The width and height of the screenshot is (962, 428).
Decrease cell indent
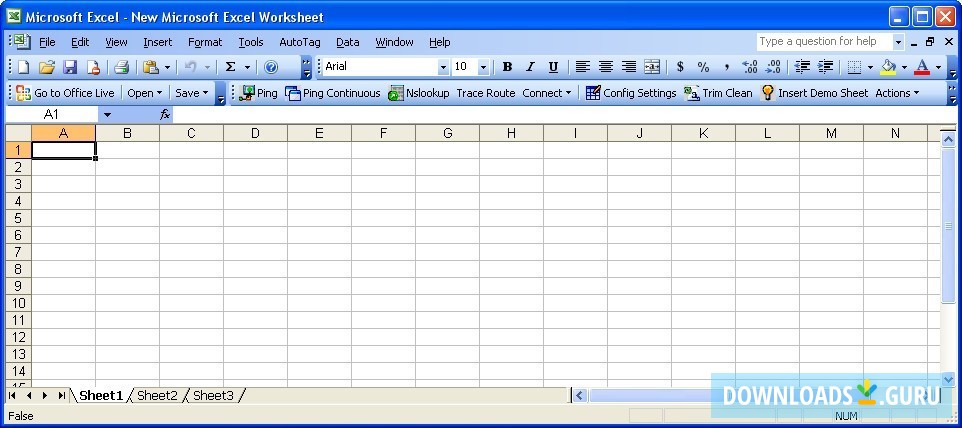[802, 67]
